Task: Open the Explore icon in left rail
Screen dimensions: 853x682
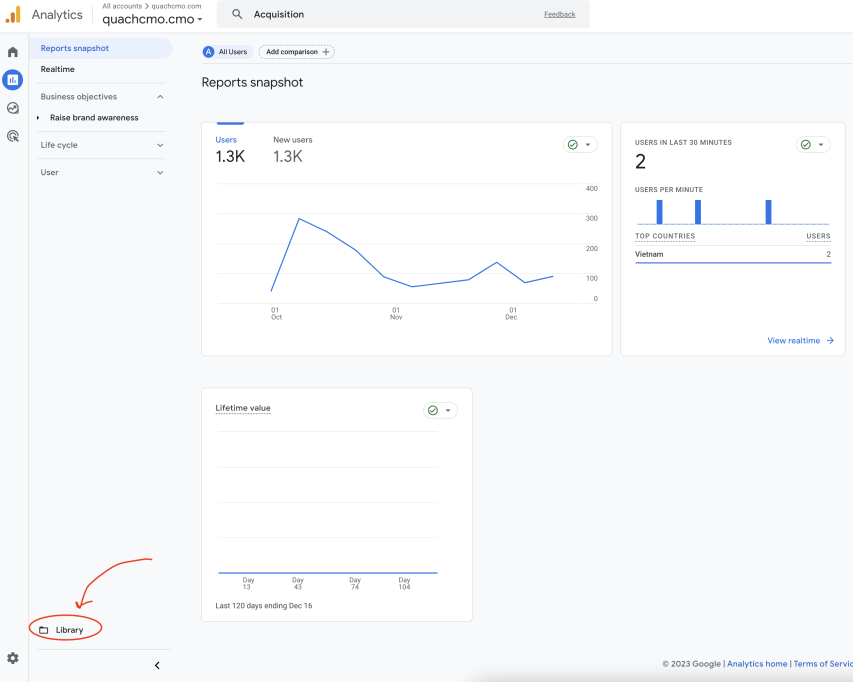Action: 13,108
